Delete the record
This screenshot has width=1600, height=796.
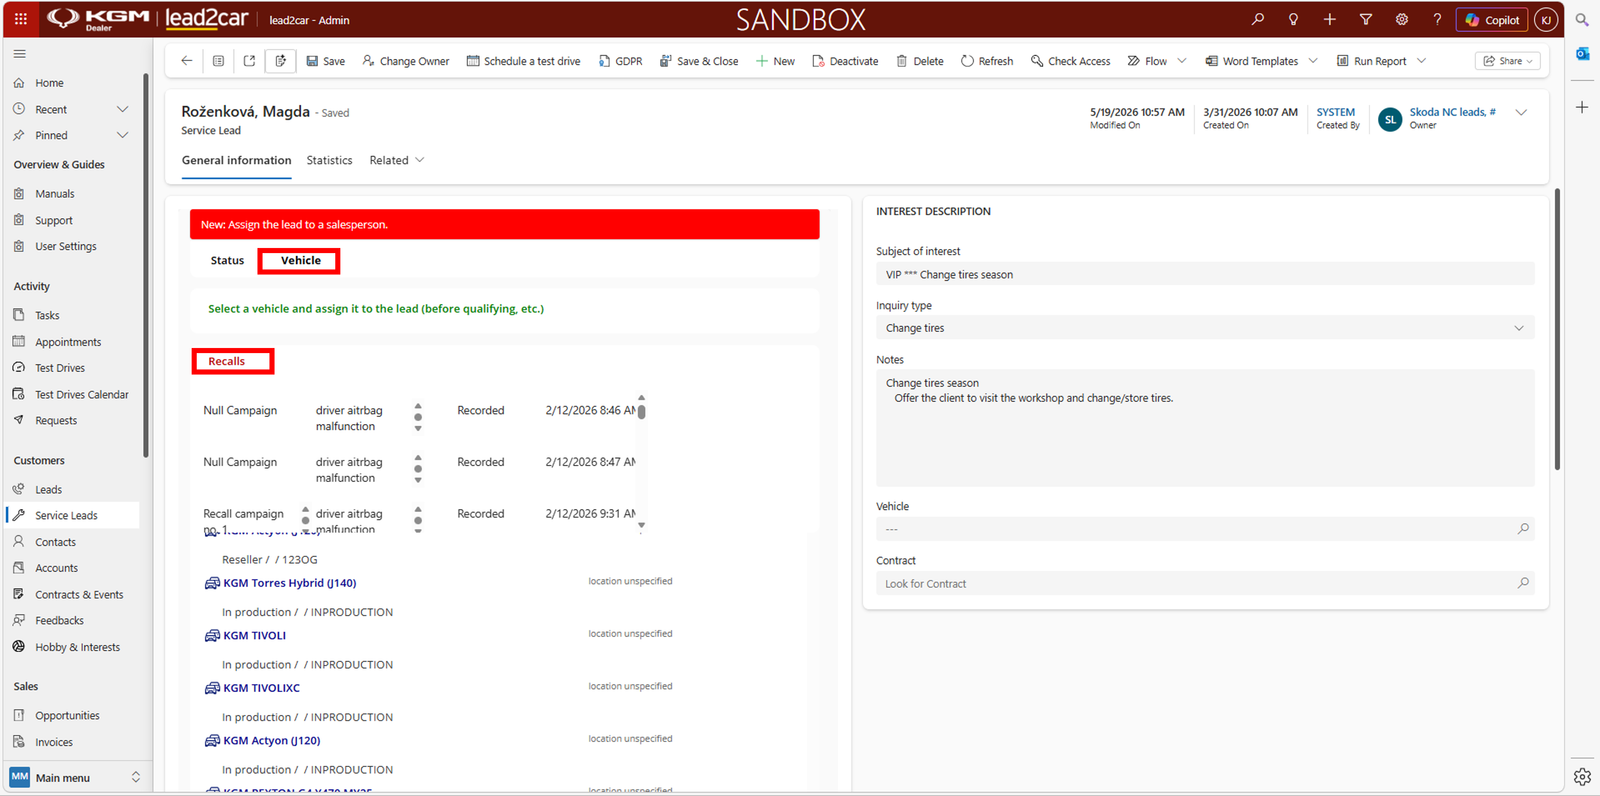[920, 61]
